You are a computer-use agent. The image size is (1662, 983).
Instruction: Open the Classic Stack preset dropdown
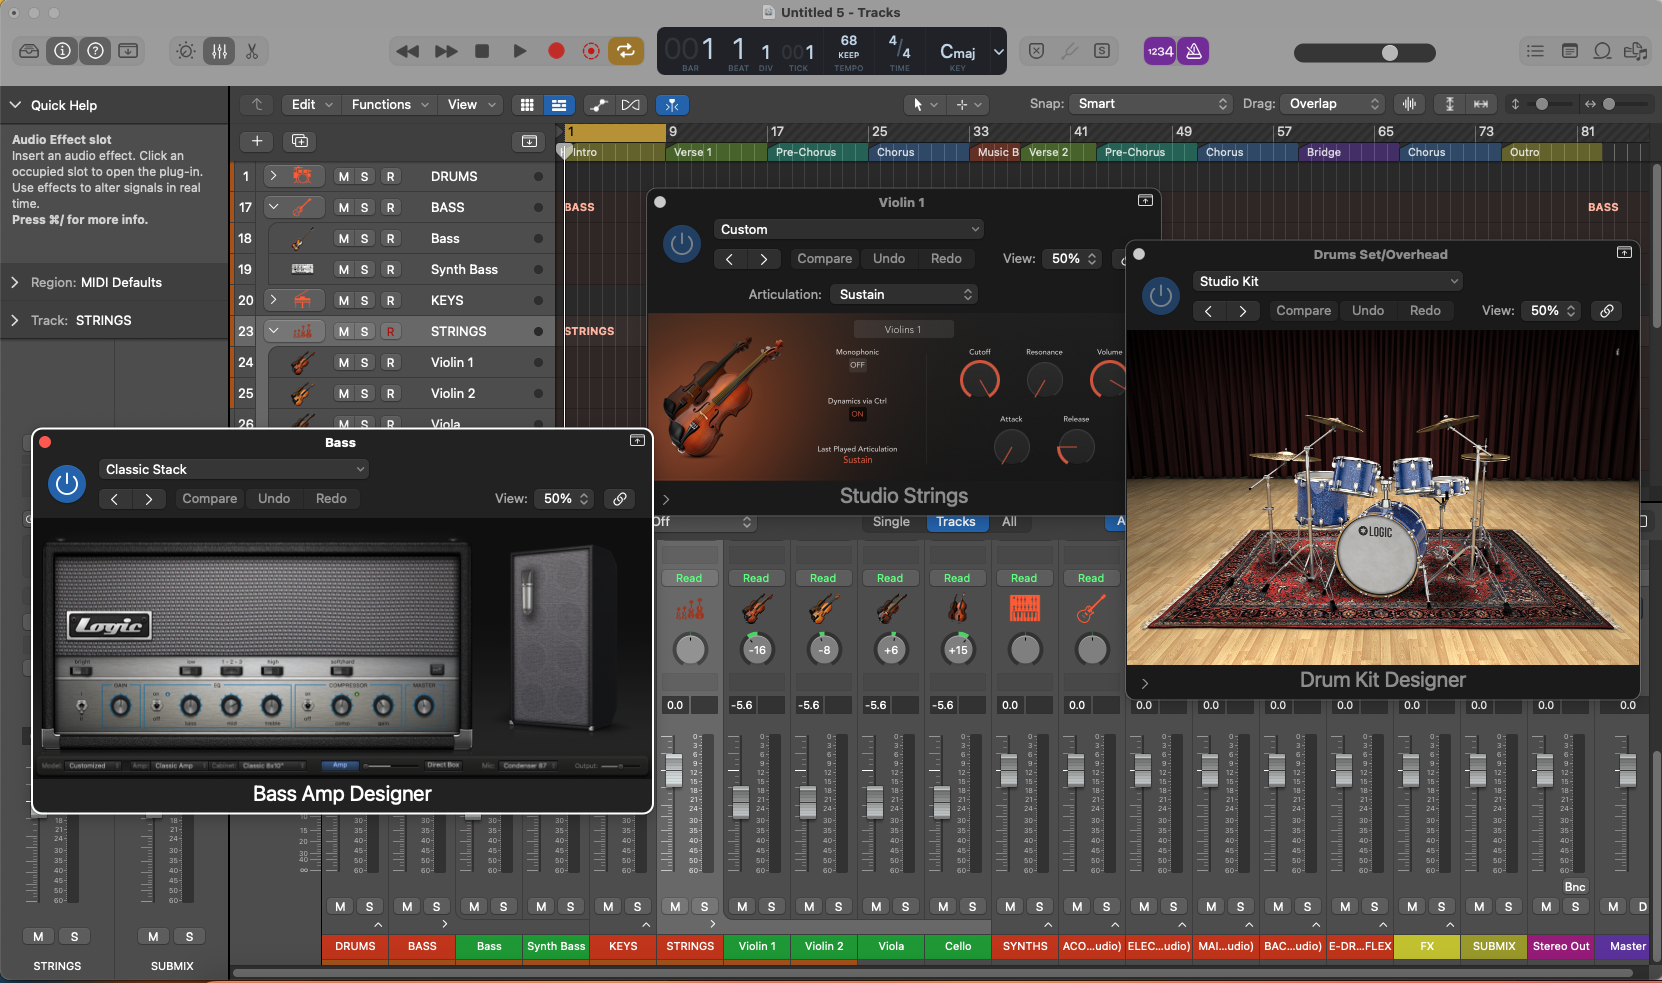(x=234, y=469)
